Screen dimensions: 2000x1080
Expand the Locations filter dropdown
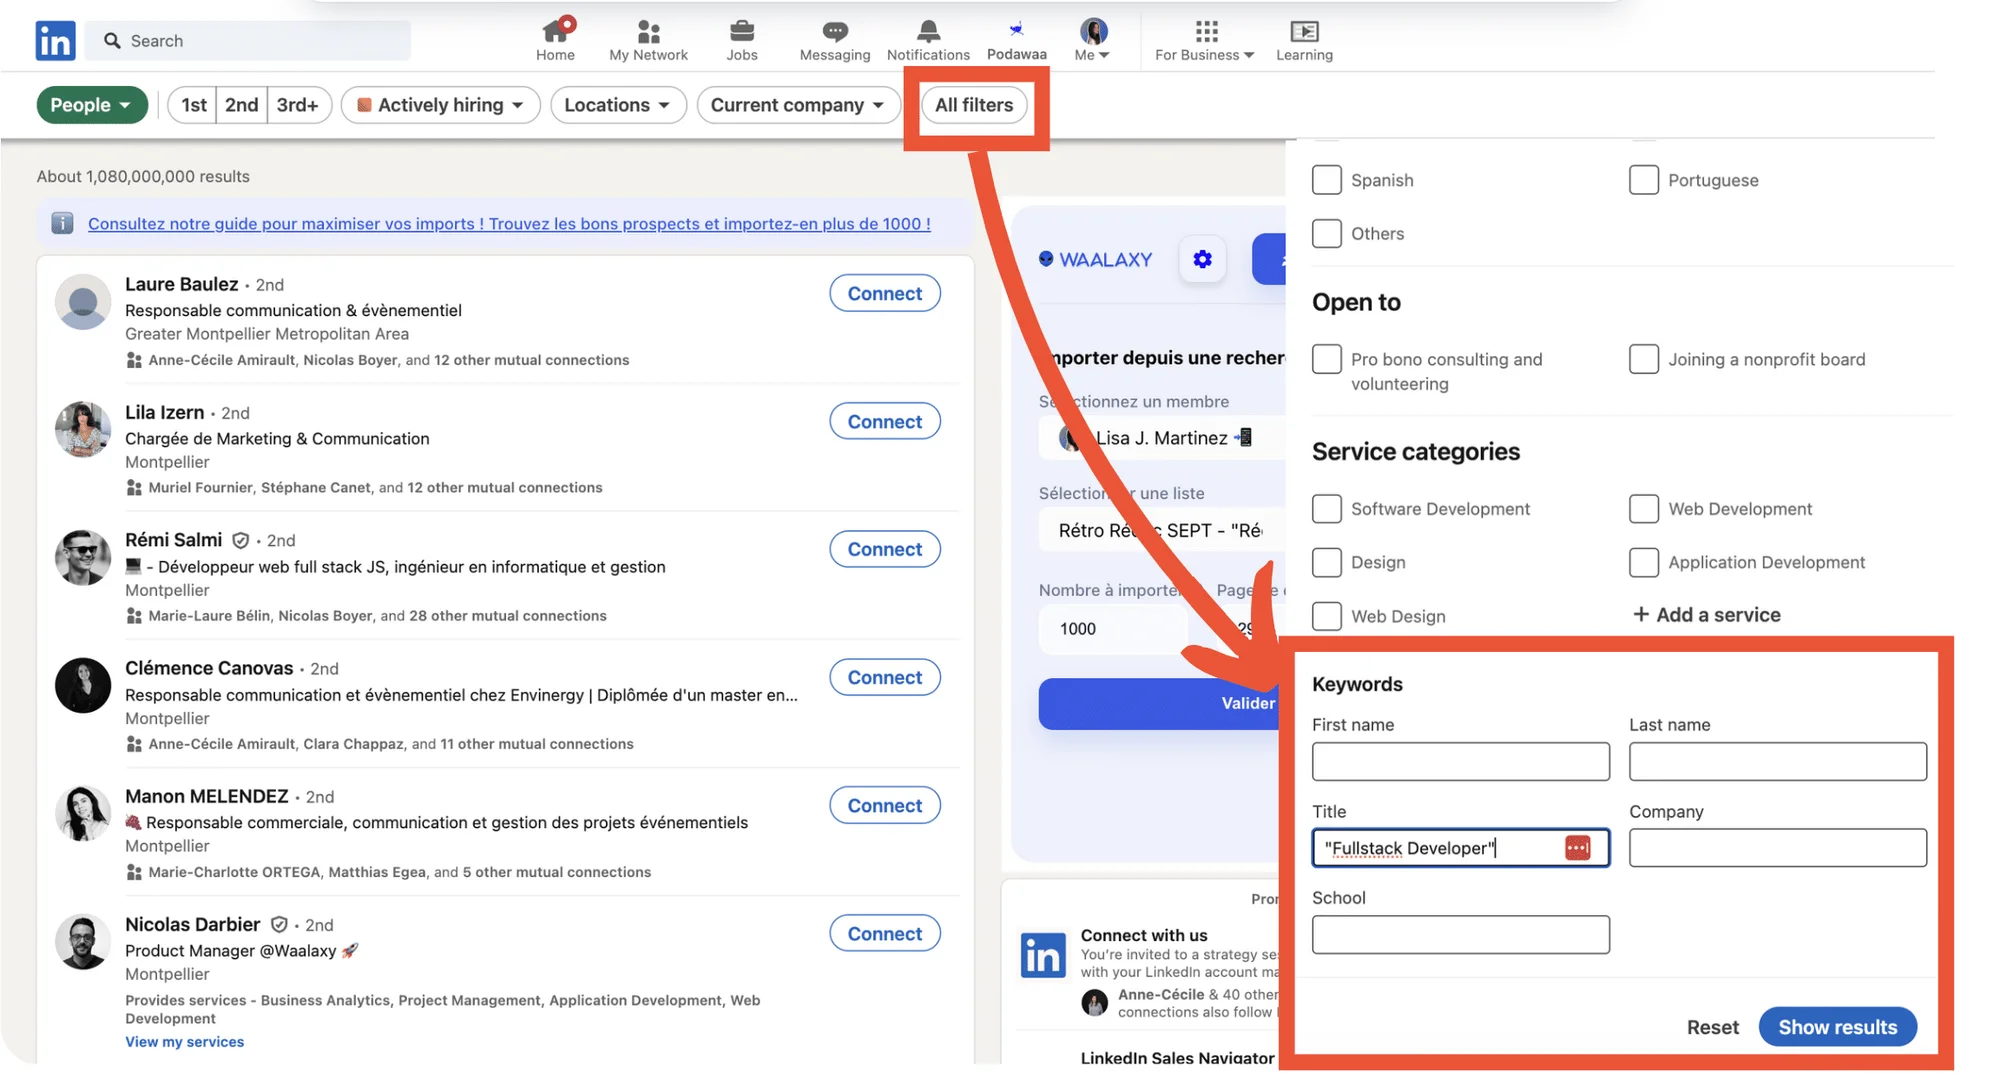tap(618, 105)
